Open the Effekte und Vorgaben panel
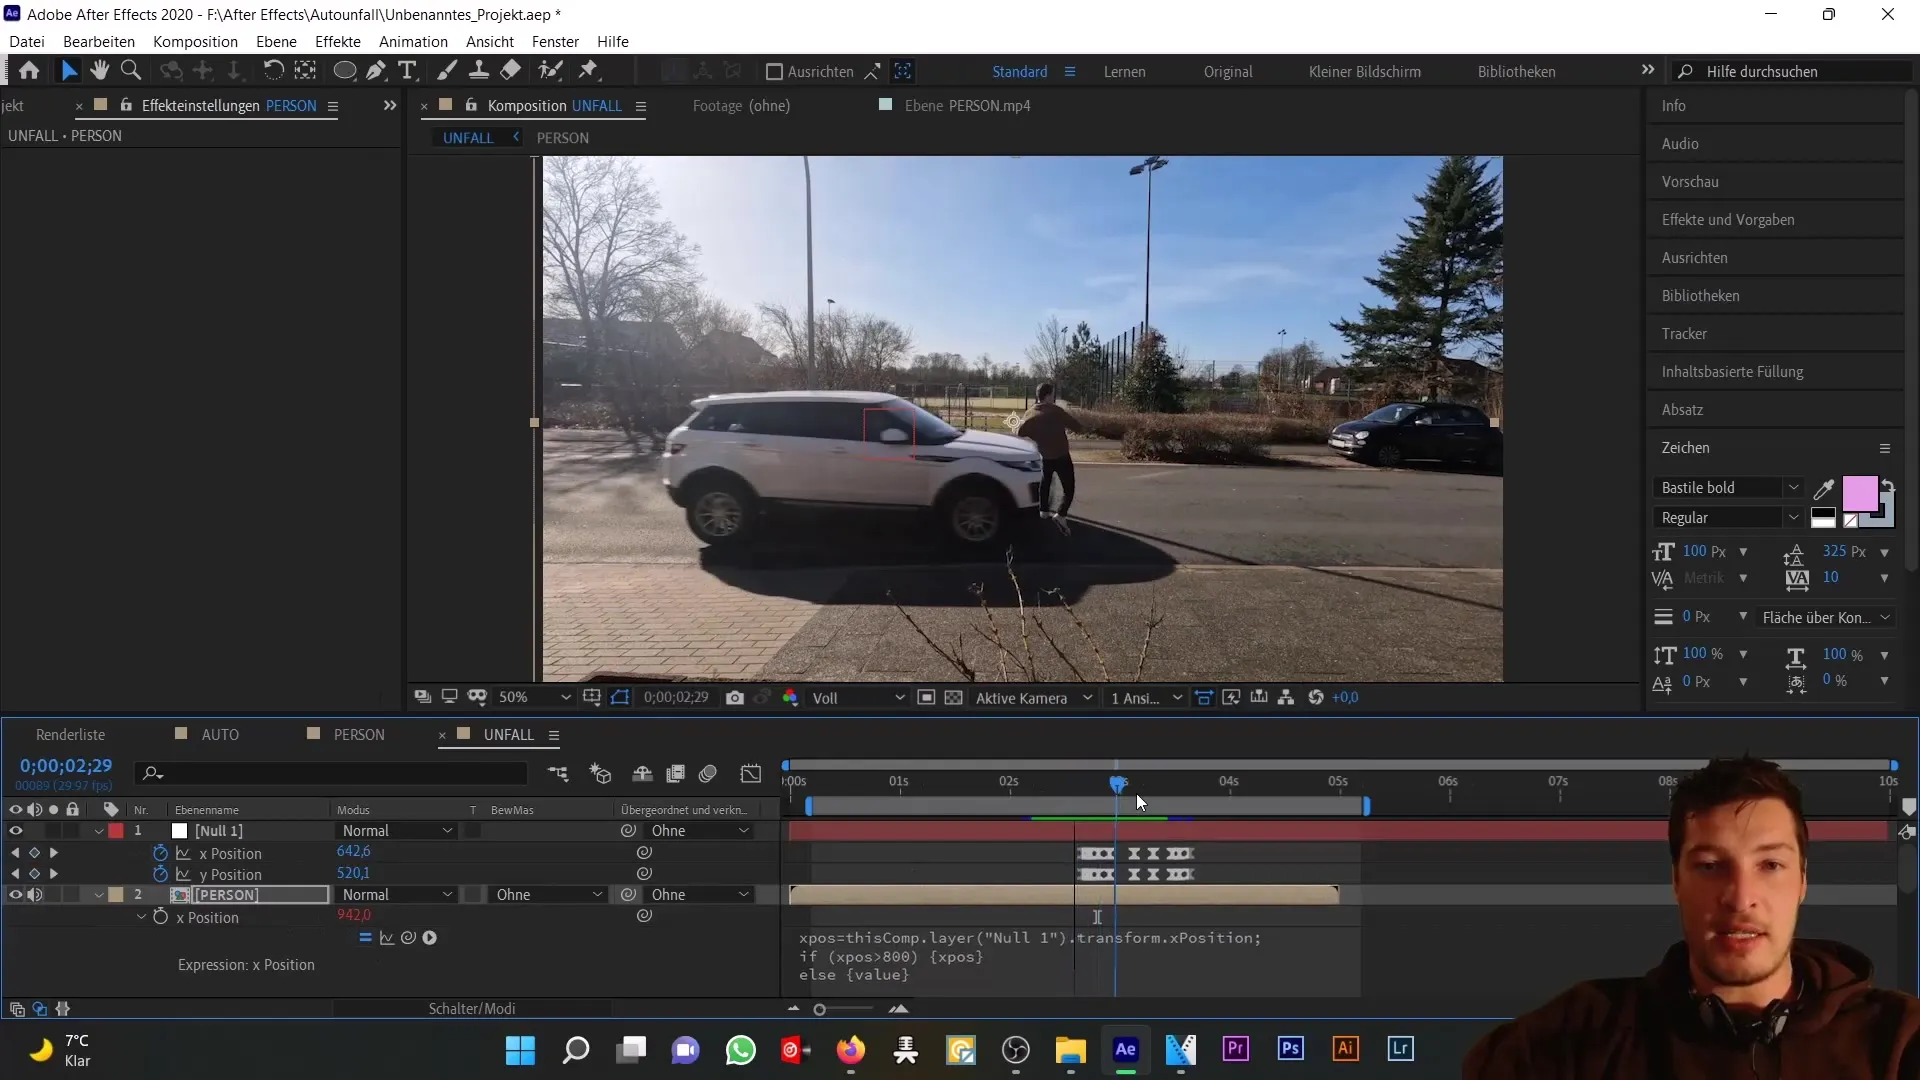This screenshot has height=1080, width=1920. click(x=1728, y=220)
